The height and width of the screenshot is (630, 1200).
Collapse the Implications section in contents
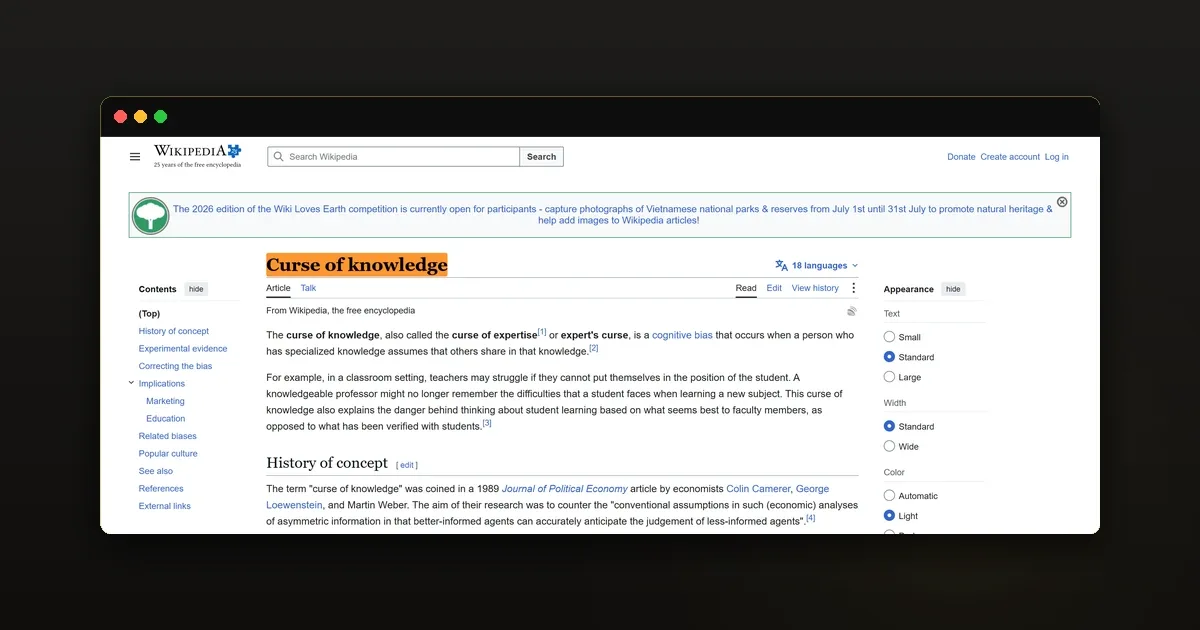131,383
